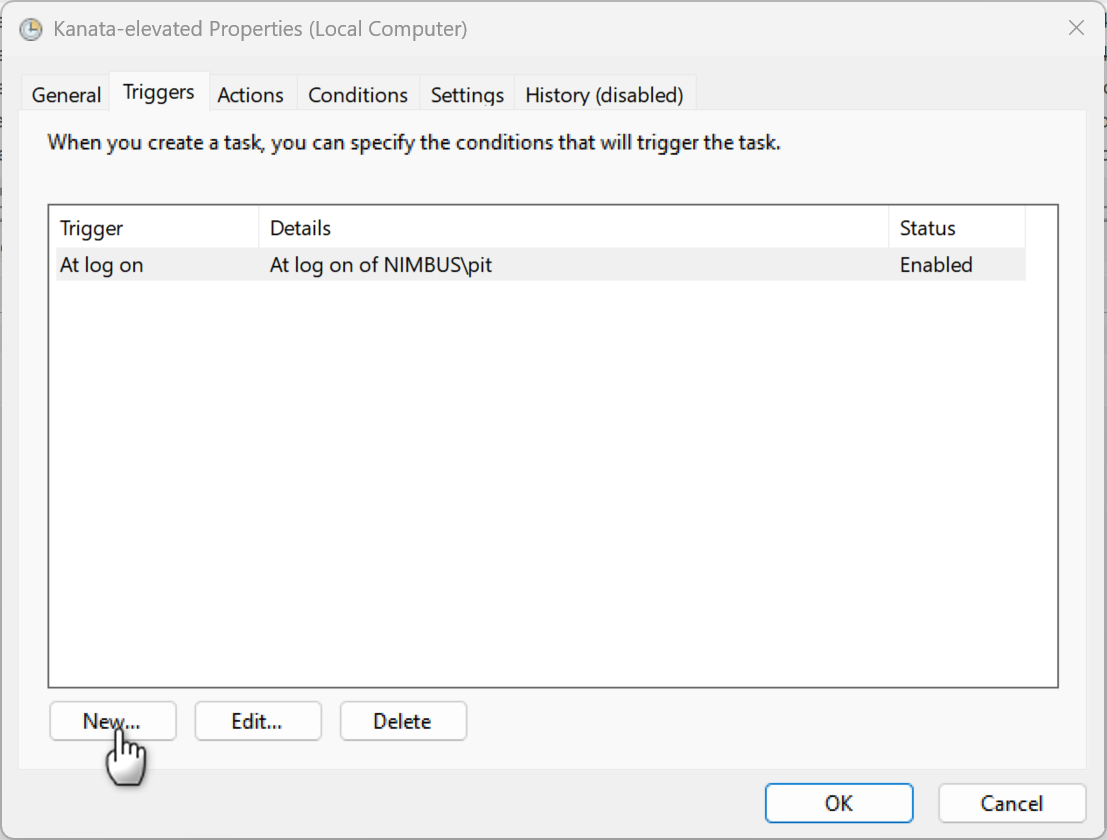Image resolution: width=1107 pixels, height=840 pixels.
Task: View the History (disabled) tab
Action: pyautogui.click(x=604, y=94)
